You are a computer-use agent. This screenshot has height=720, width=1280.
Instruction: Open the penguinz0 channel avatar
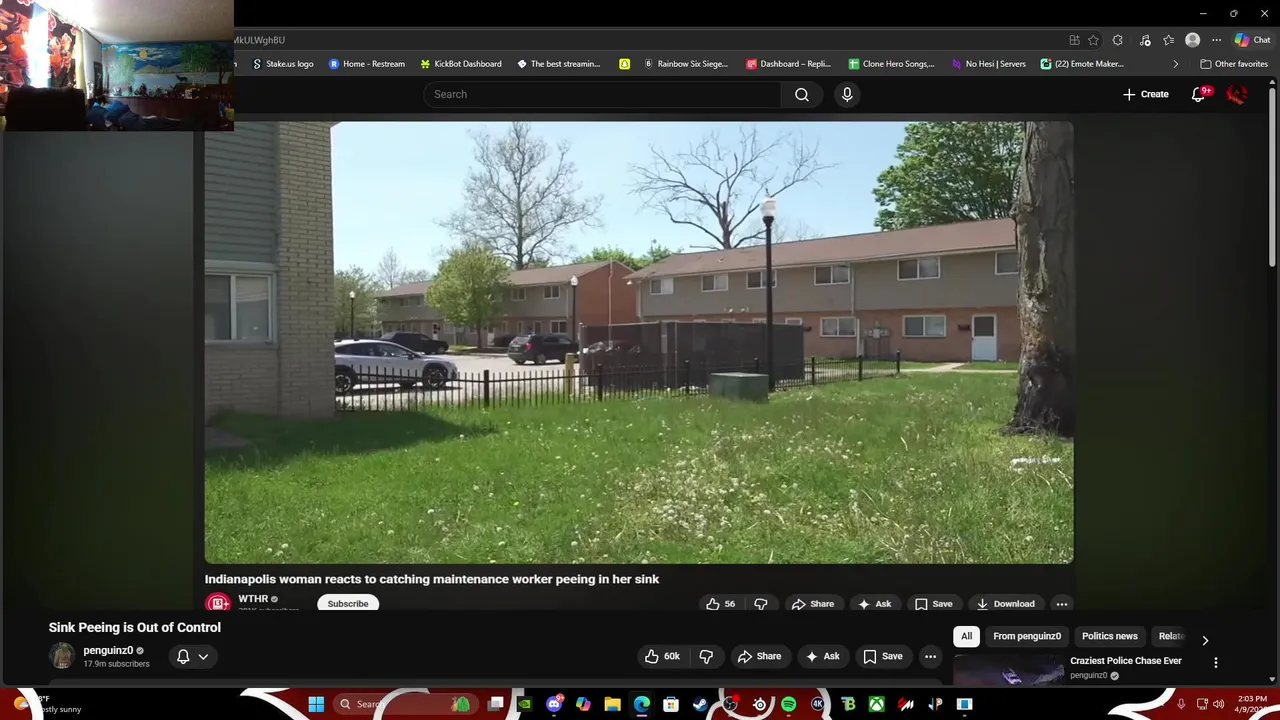point(62,656)
